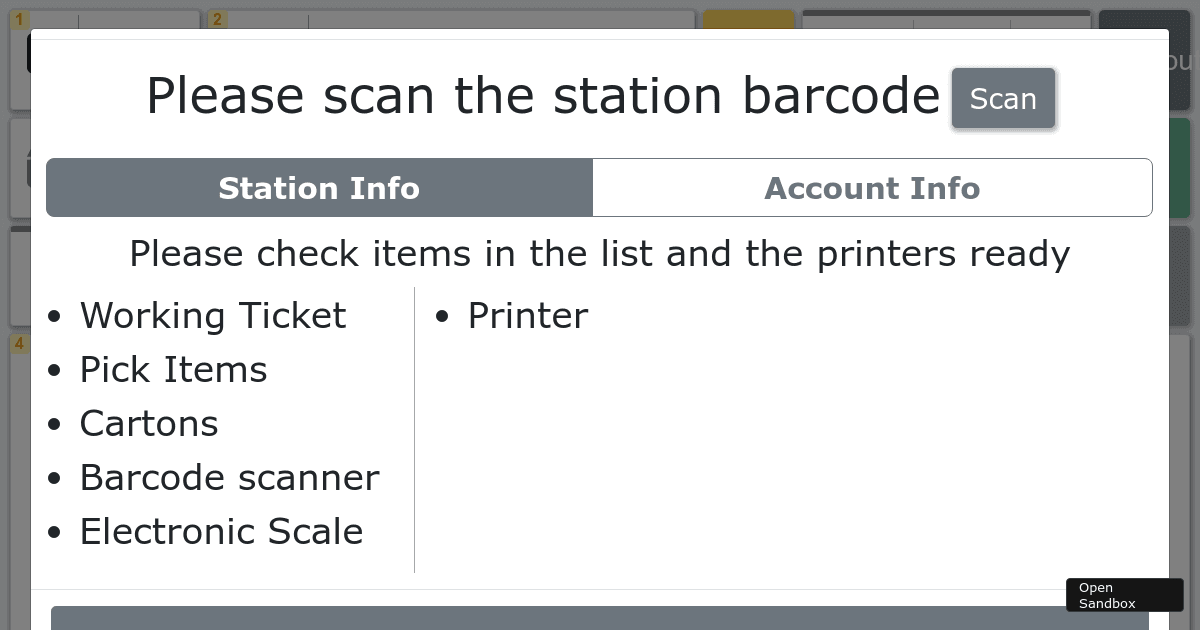Click the yellow toolbar block at the top
Image resolution: width=1200 pixels, height=630 pixels.
pyautogui.click(x=748, y=17)
